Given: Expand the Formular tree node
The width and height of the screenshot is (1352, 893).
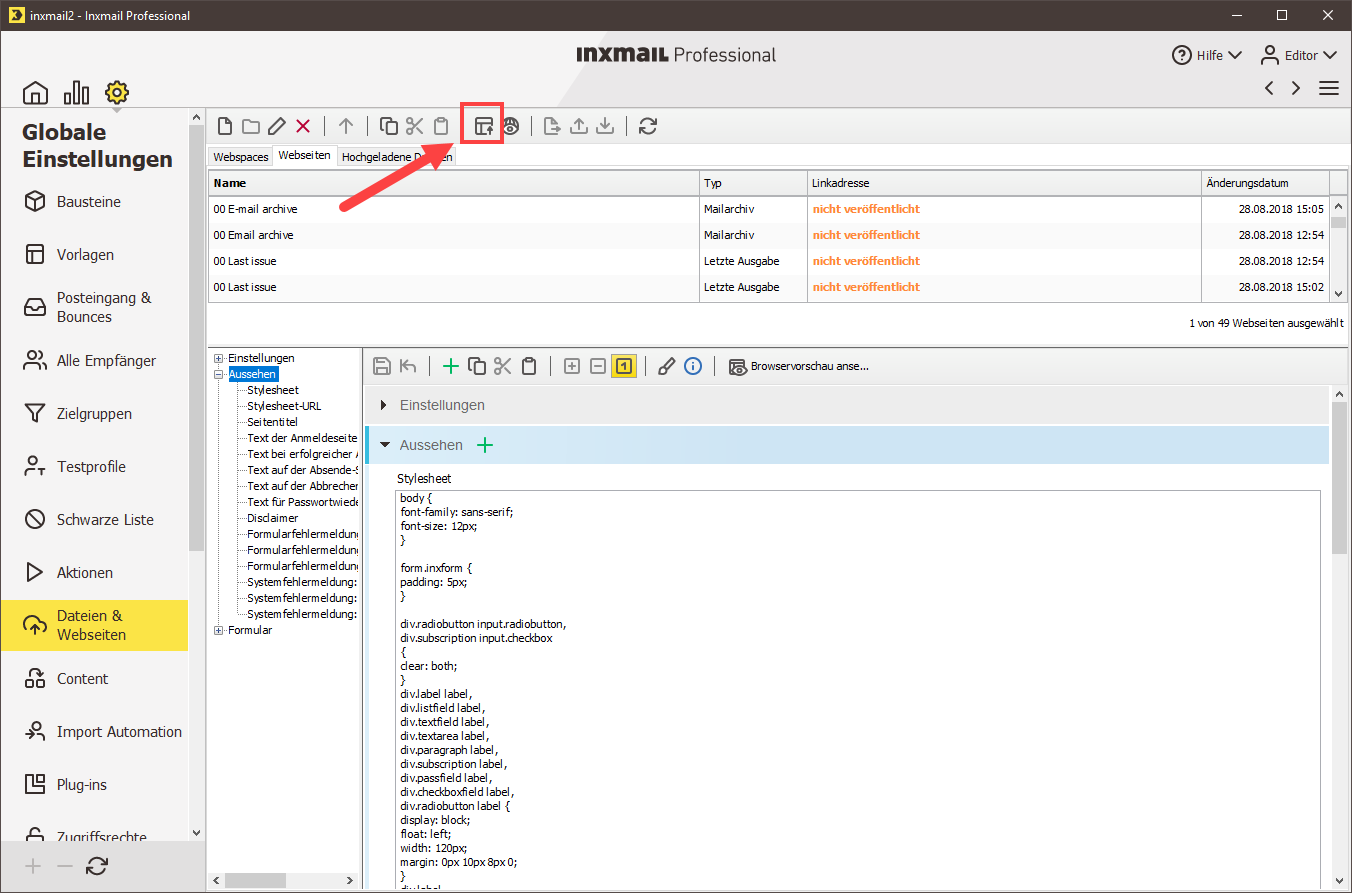Looking at the screenshot, I should 219,630.
